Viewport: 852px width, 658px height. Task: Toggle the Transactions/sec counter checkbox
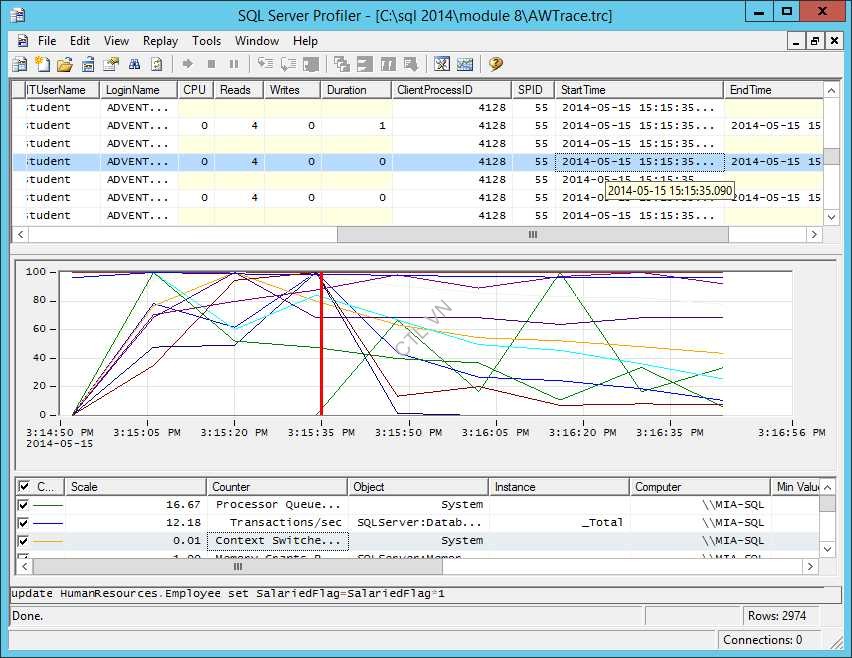23,523
